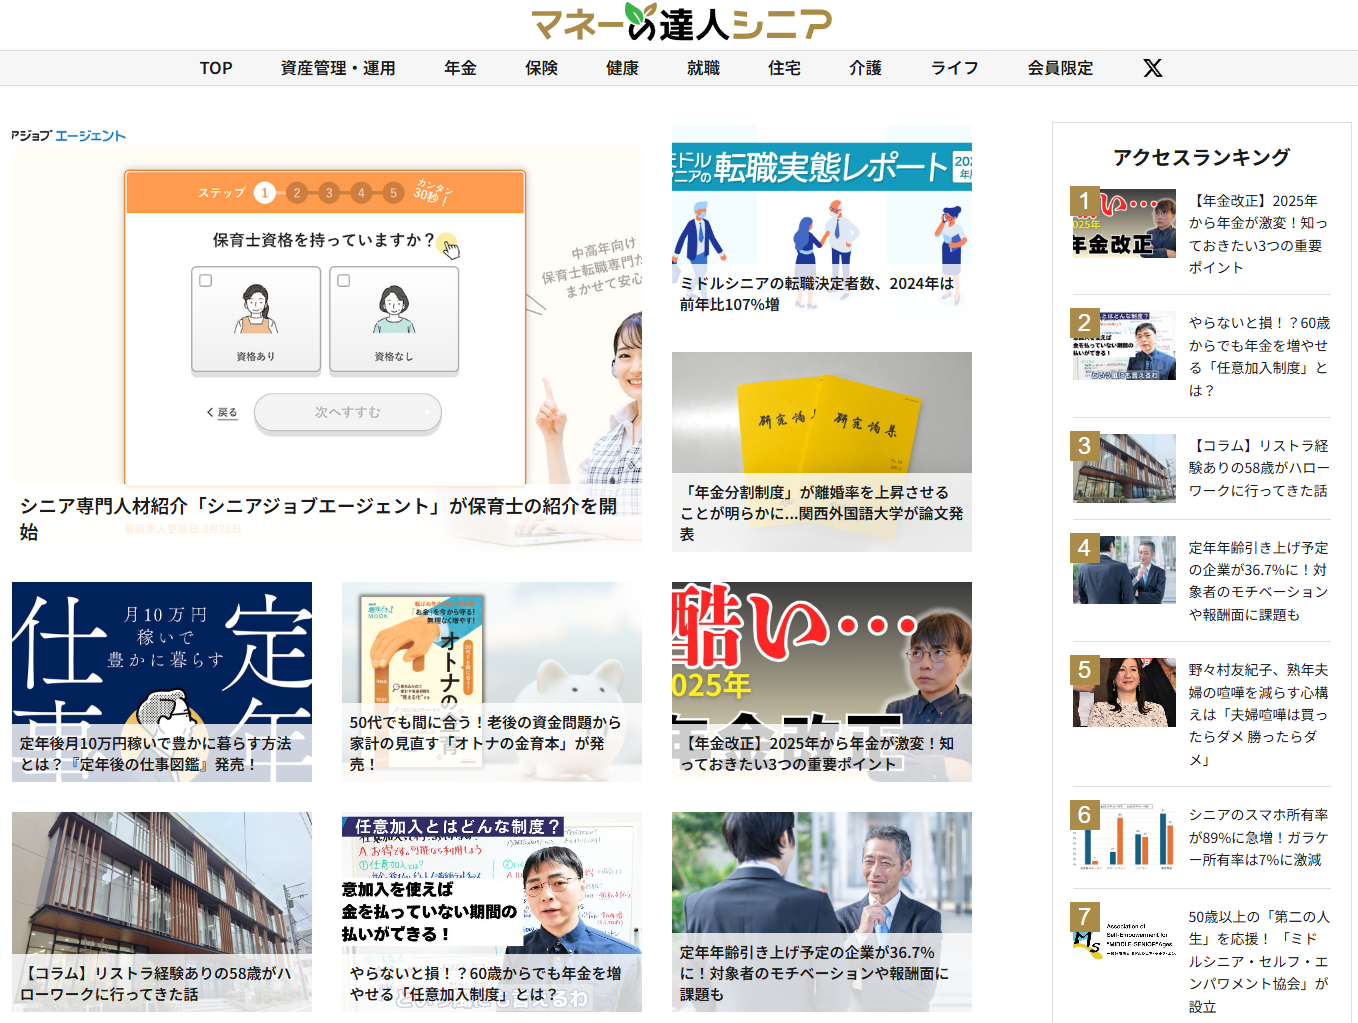This screenshot has width=1358, height=1023.
Task: Open ranking 5 woman portrait thumbnail
Action: coord(1124,692)
